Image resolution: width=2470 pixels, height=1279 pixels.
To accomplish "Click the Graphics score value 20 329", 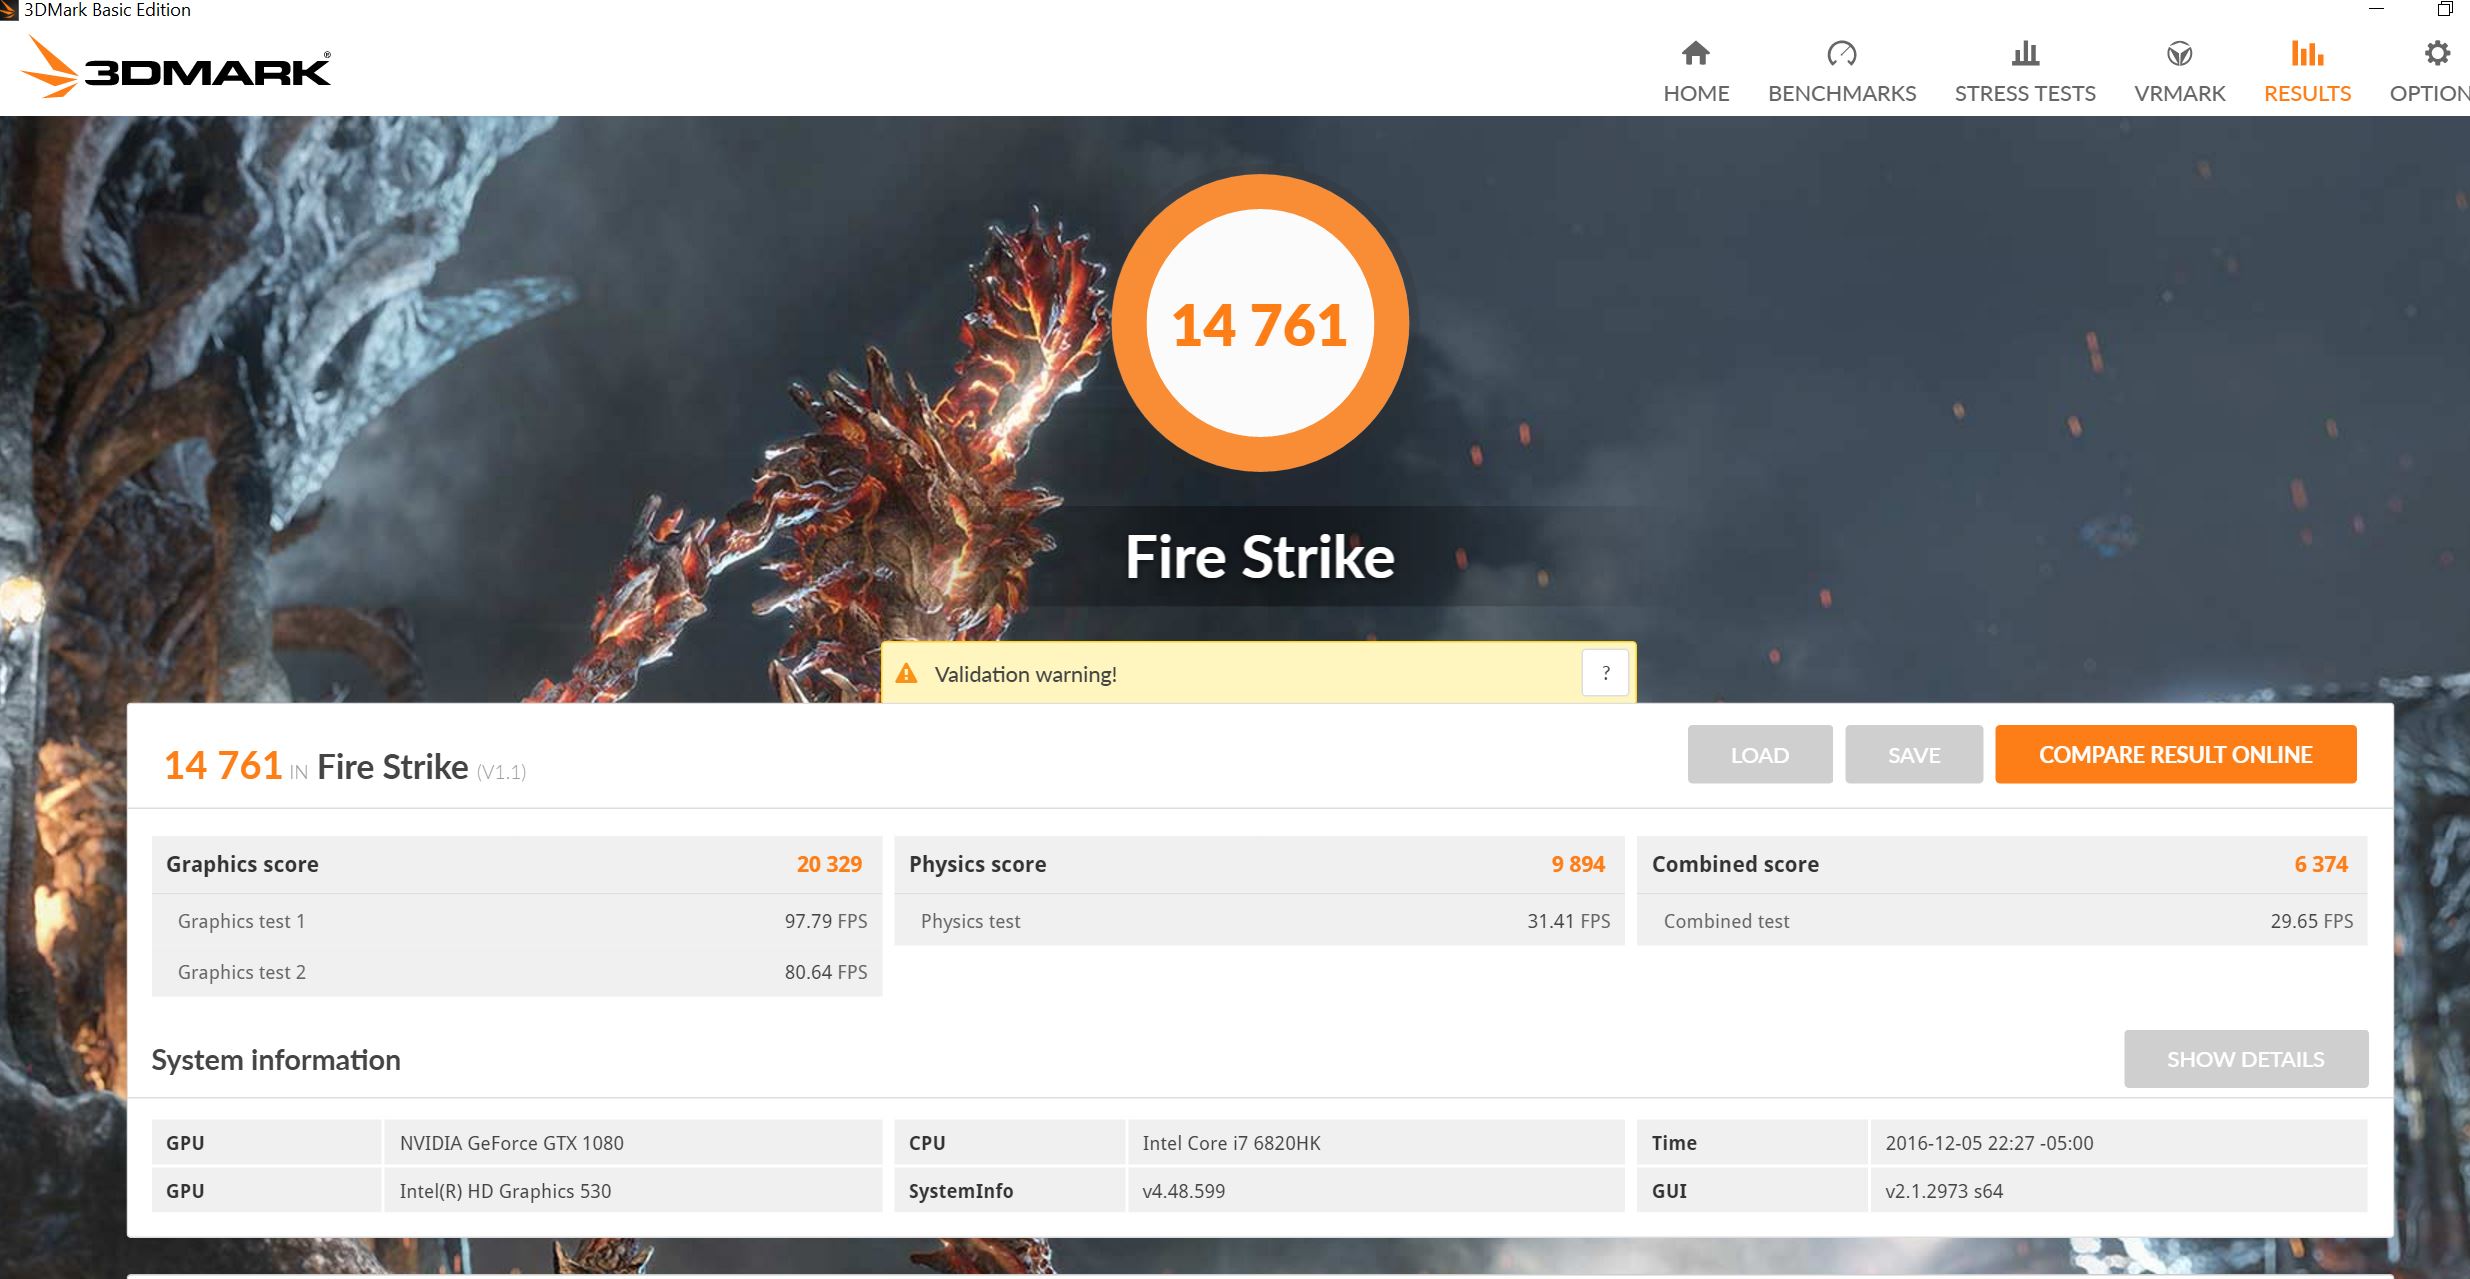I will click(x=829, y=864).
